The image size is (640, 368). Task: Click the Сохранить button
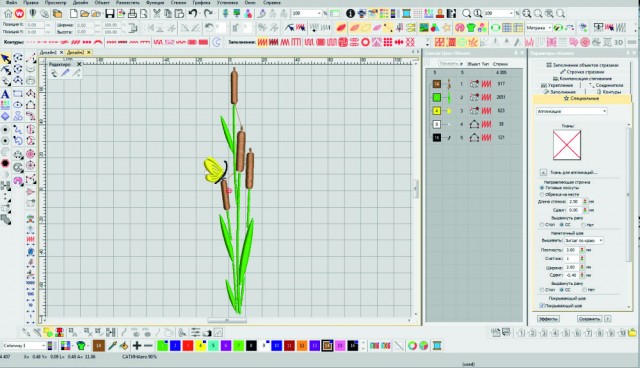click(589, 319)
